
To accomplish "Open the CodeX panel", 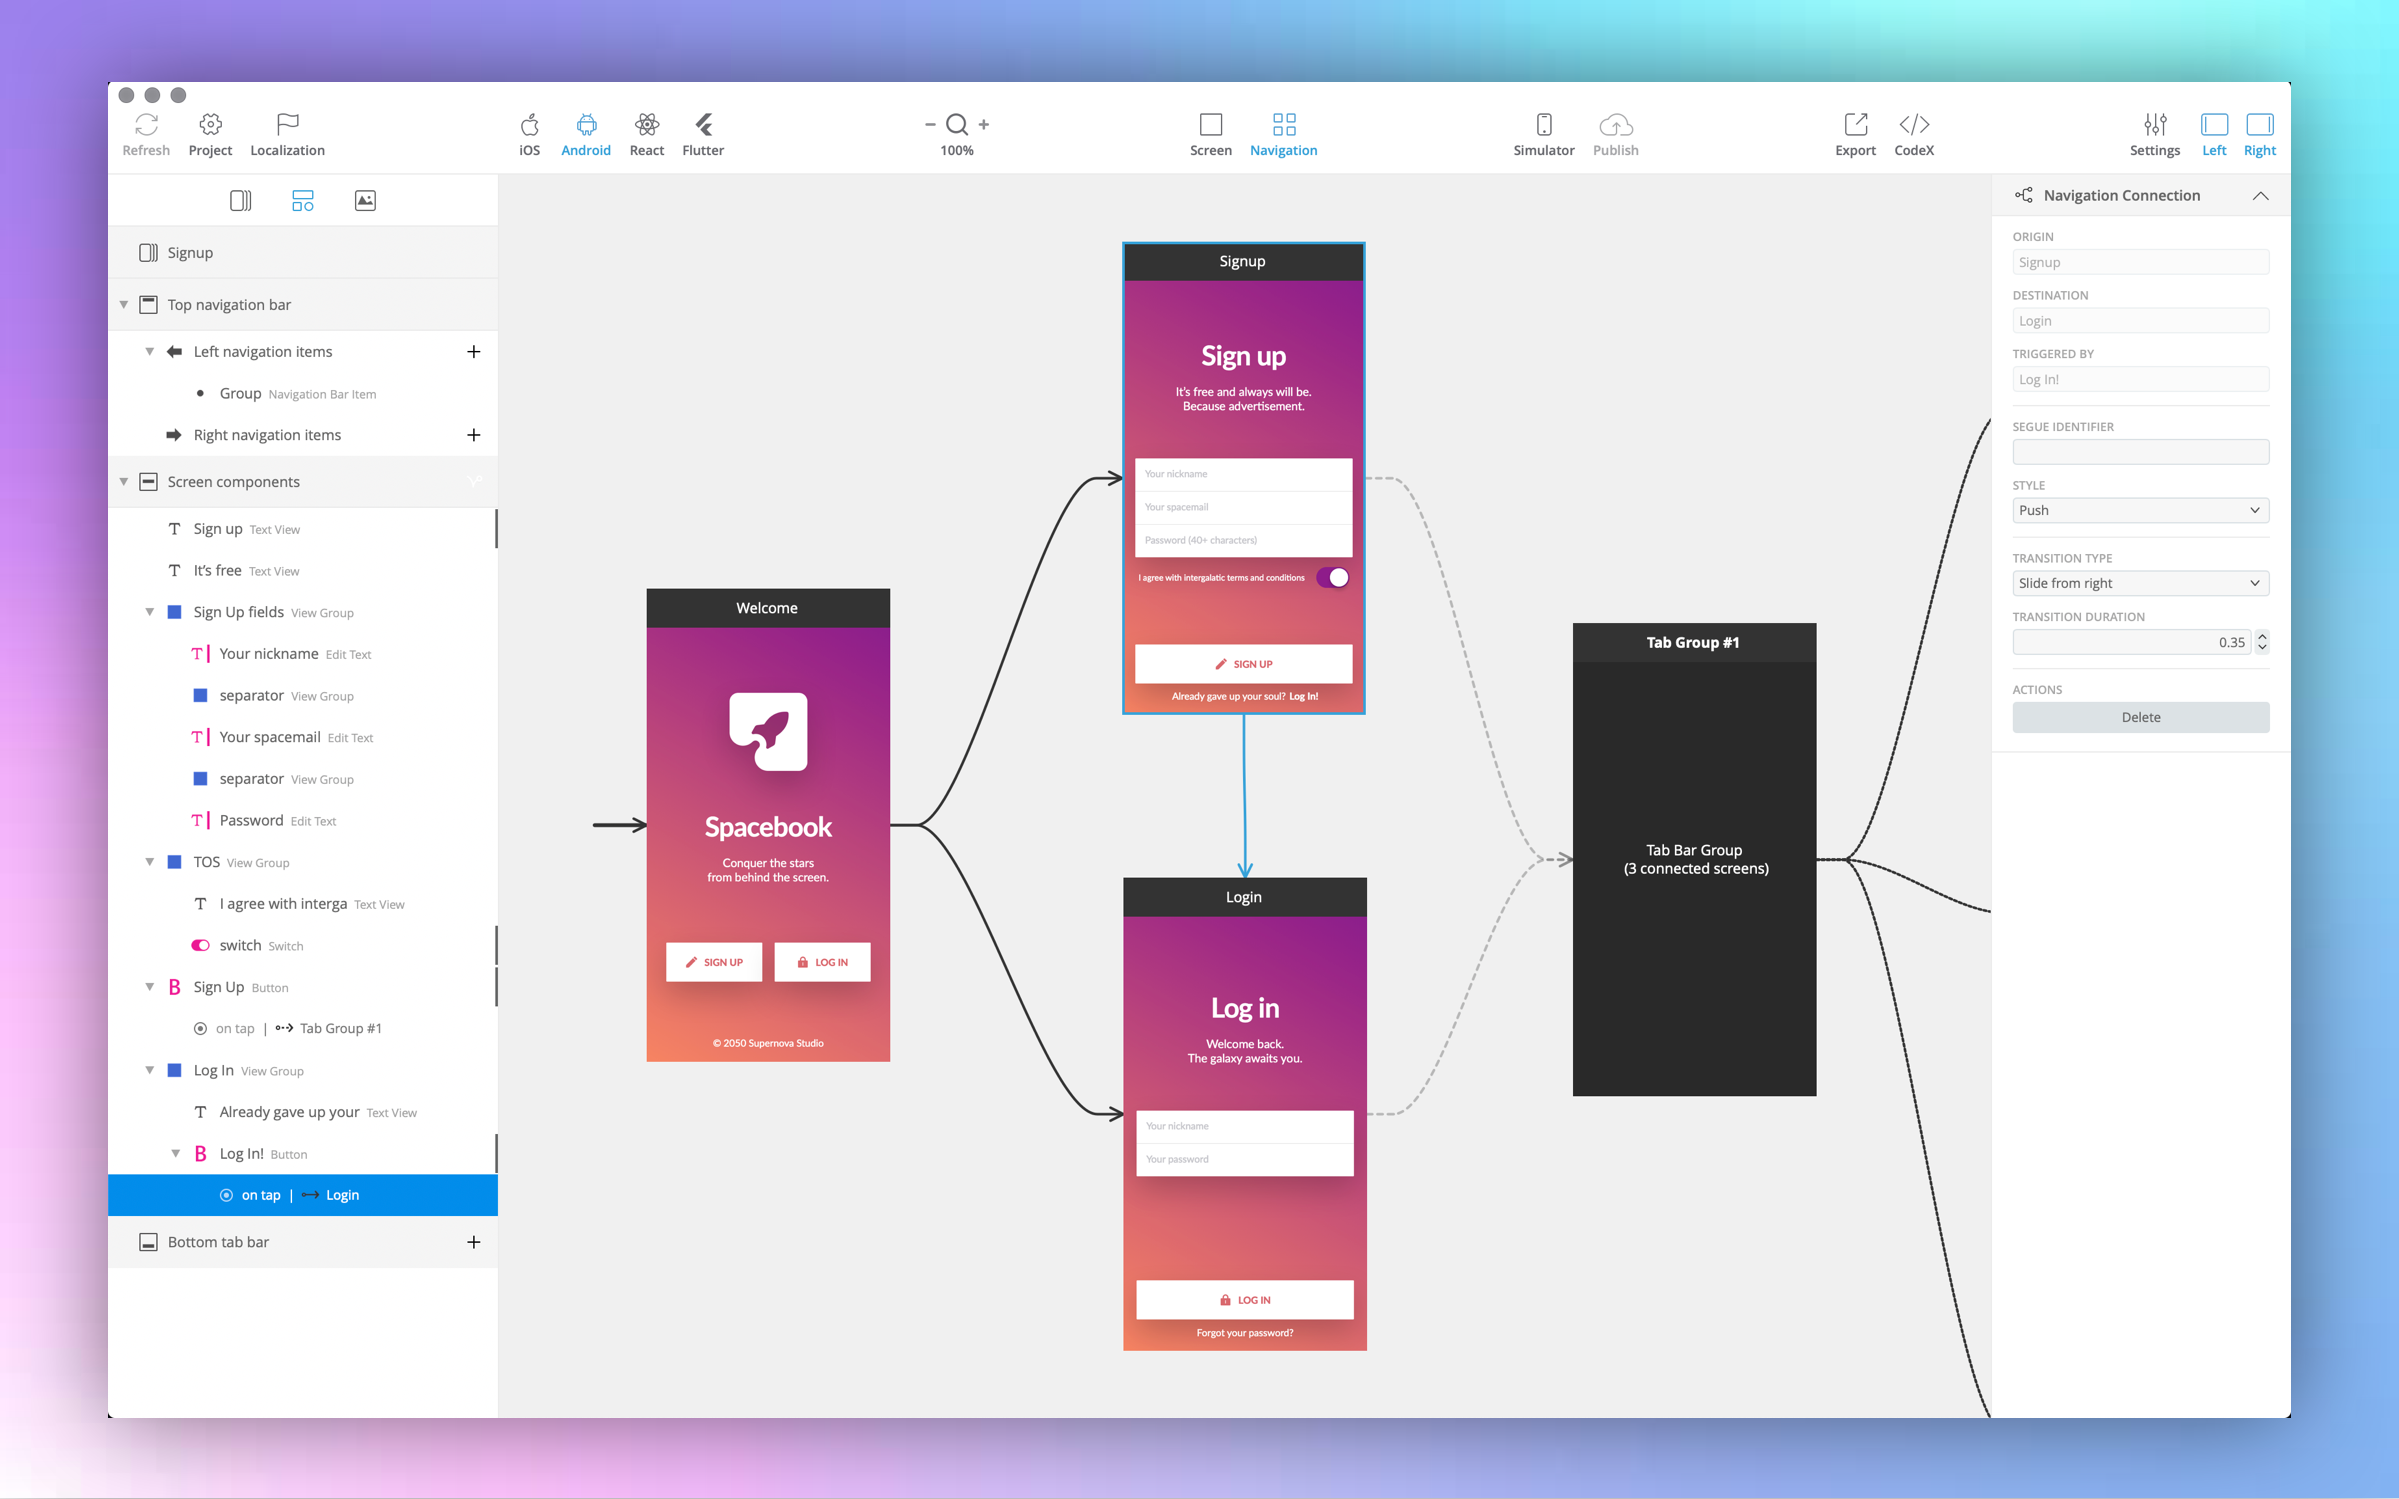I will click(1913, 125).
